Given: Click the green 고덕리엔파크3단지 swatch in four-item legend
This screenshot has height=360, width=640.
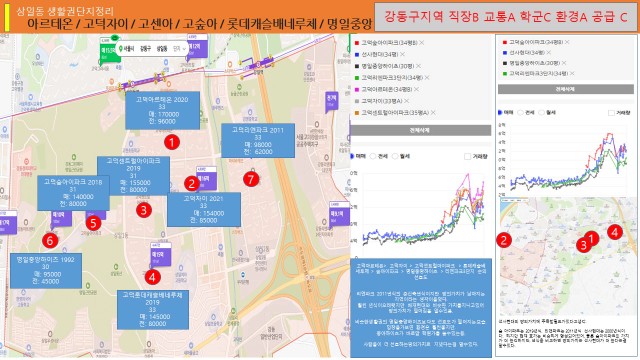Looking at the screenshot, I should 505,73.
